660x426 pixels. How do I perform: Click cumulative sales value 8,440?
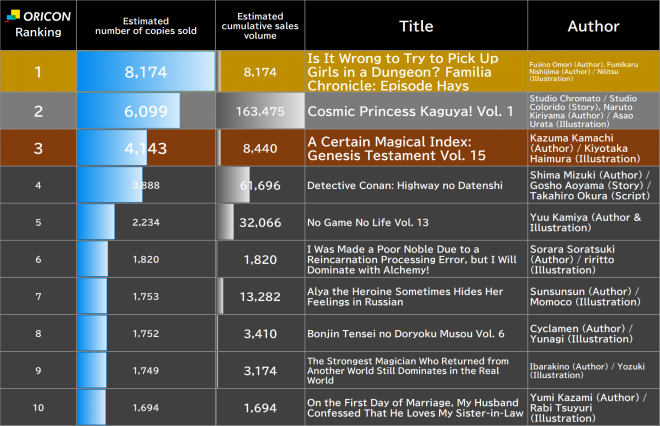point(260,148)
